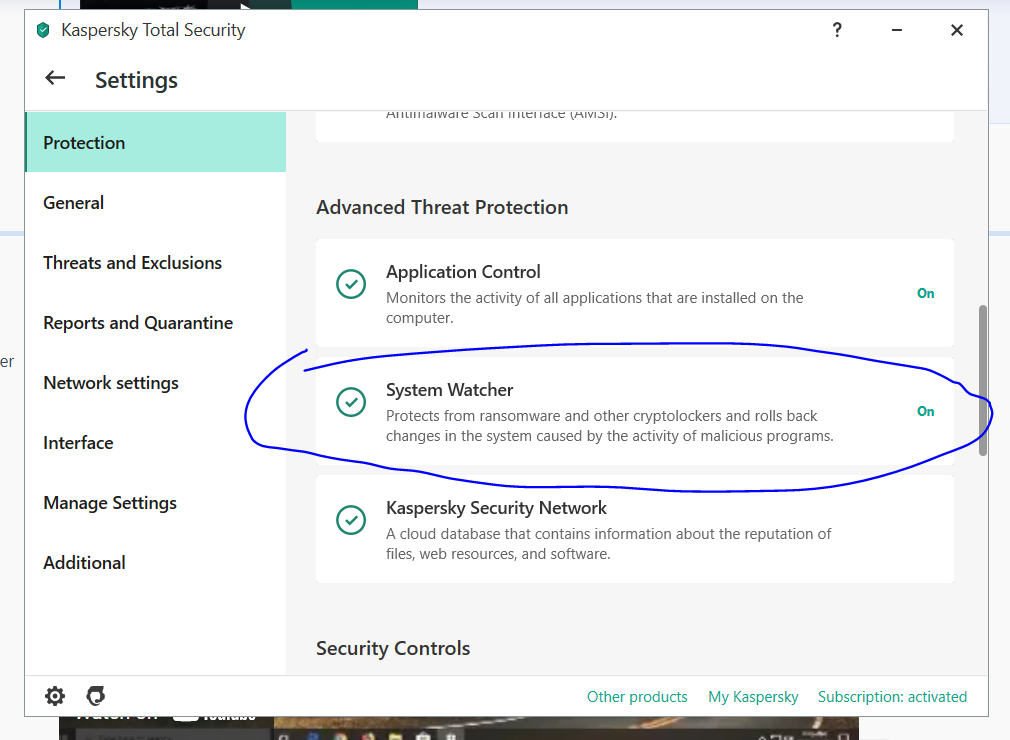Toggle Application Control On status
This screenshot has height=740, width=1010.
click(x=926, y=293)
